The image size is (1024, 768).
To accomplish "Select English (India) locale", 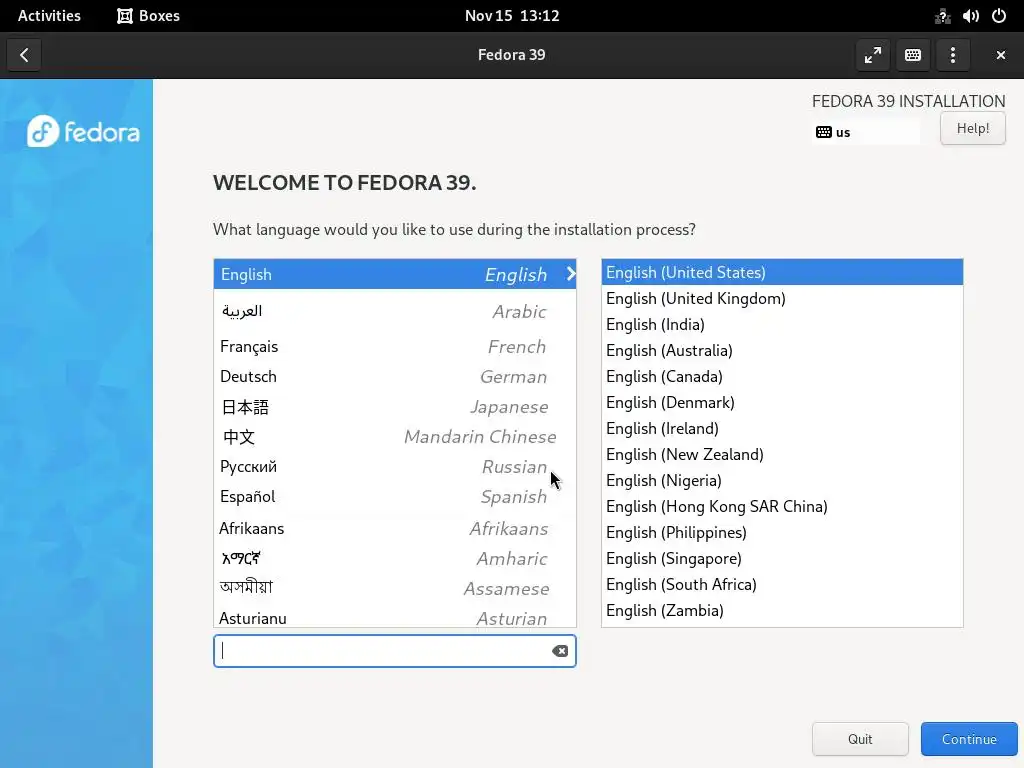I will coord(782,325).
